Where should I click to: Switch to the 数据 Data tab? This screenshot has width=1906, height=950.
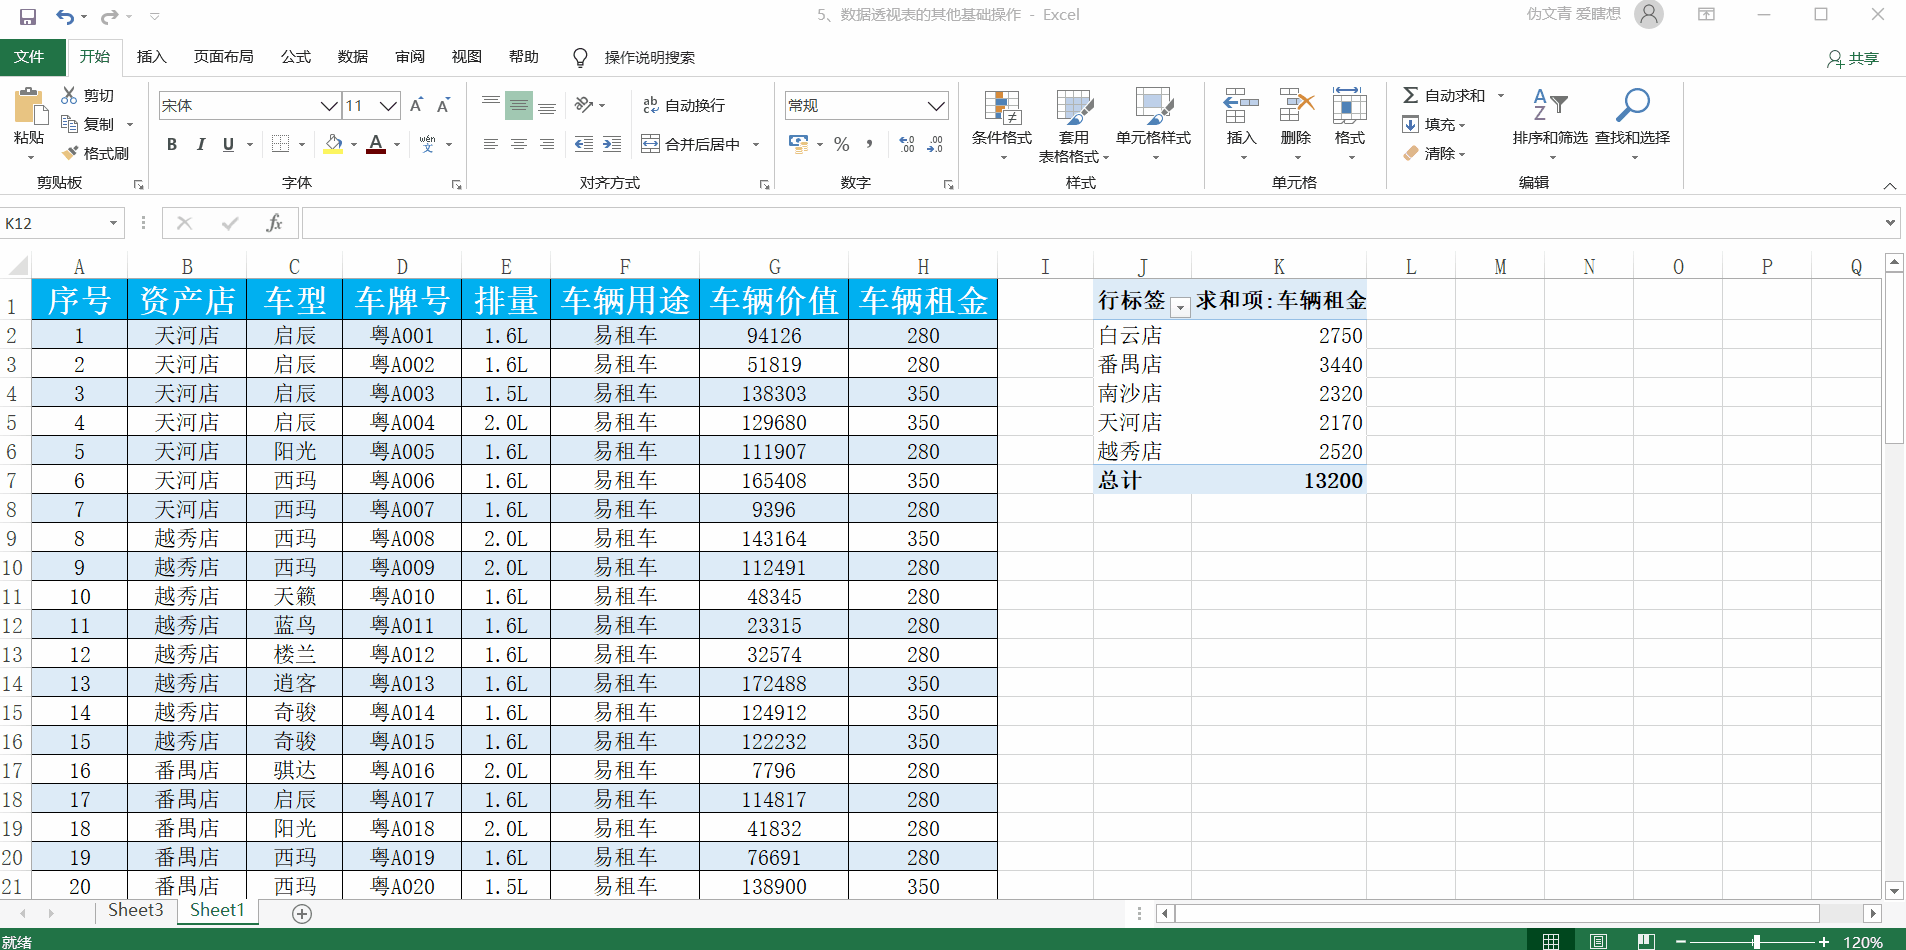(353, 57)
